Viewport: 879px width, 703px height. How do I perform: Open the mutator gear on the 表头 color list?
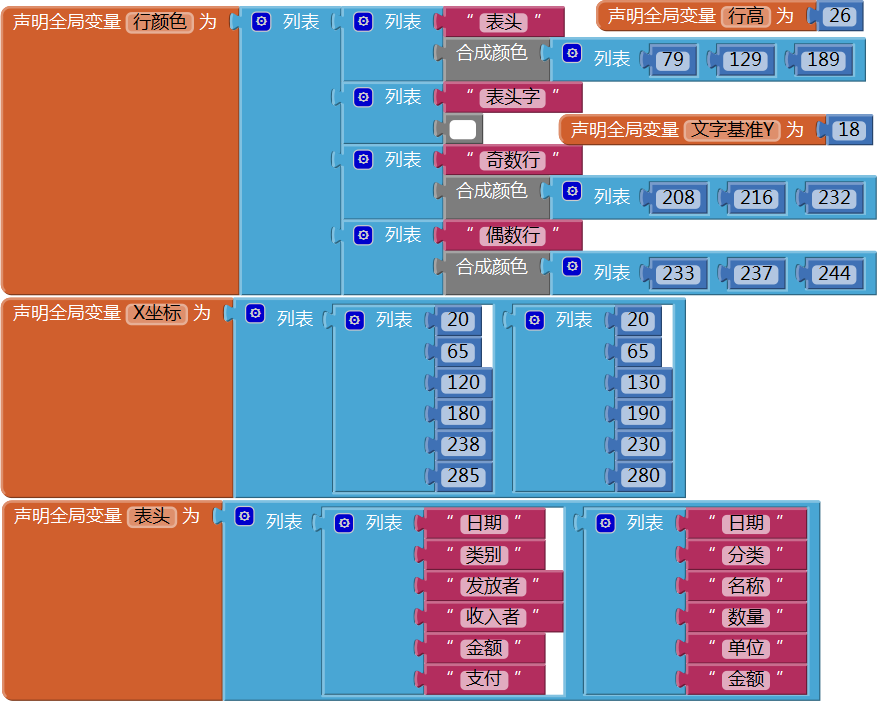(x=363, y=22)
